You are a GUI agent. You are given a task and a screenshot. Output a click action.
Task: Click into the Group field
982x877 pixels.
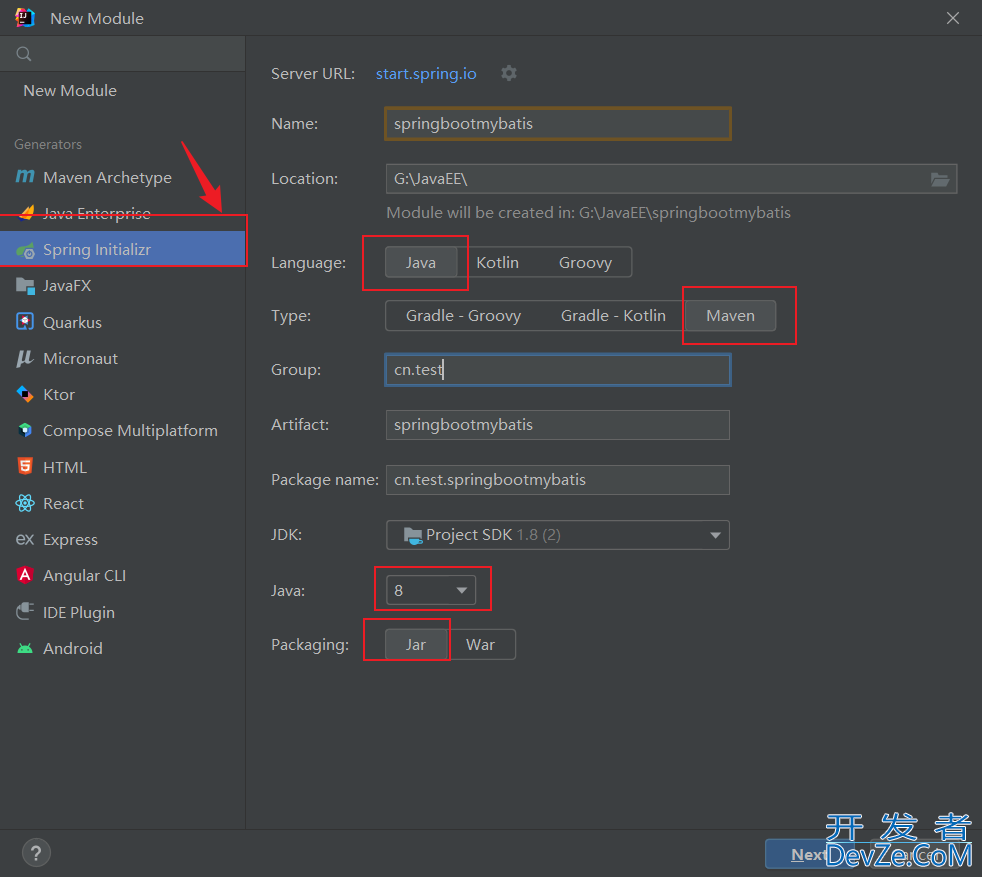point(557,370)
